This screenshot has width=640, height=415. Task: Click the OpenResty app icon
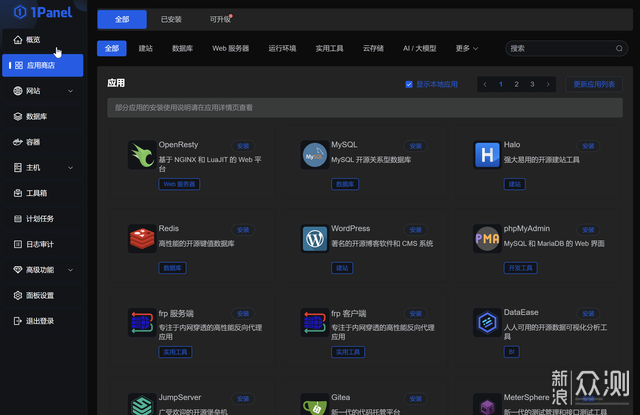pyautogui.click(x=140, y=155)
